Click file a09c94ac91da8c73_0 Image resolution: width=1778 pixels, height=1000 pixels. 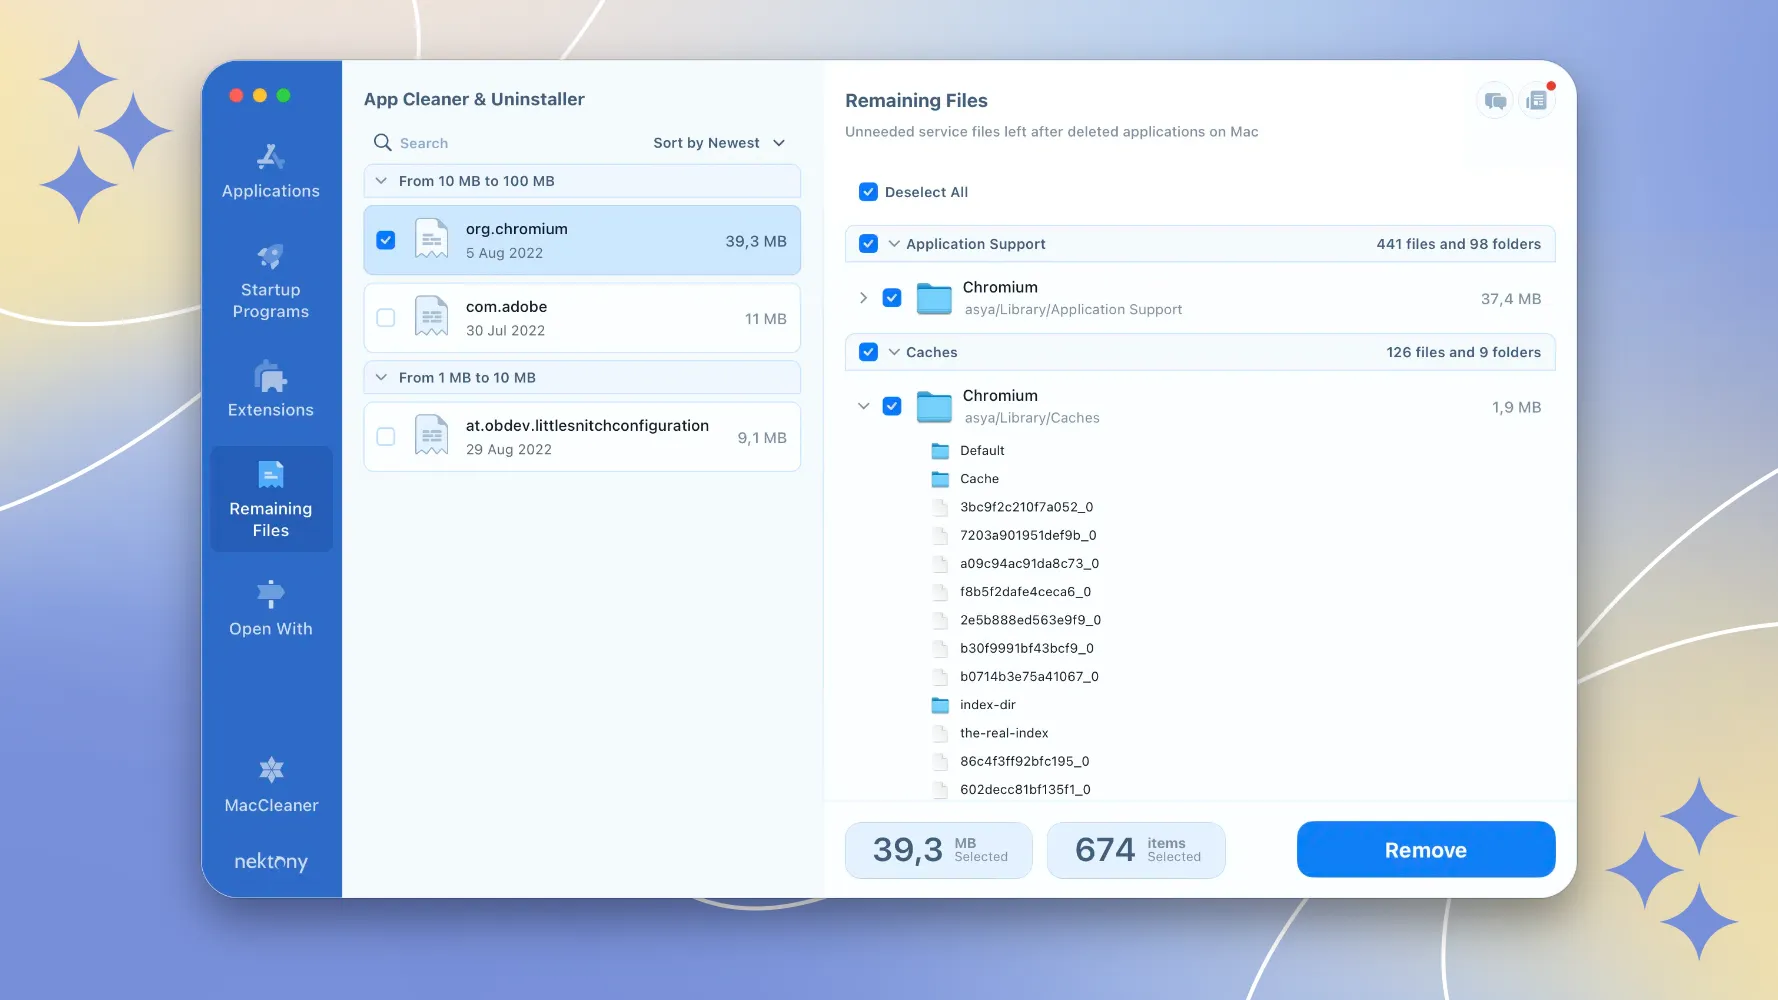[x=1029, y=564]
